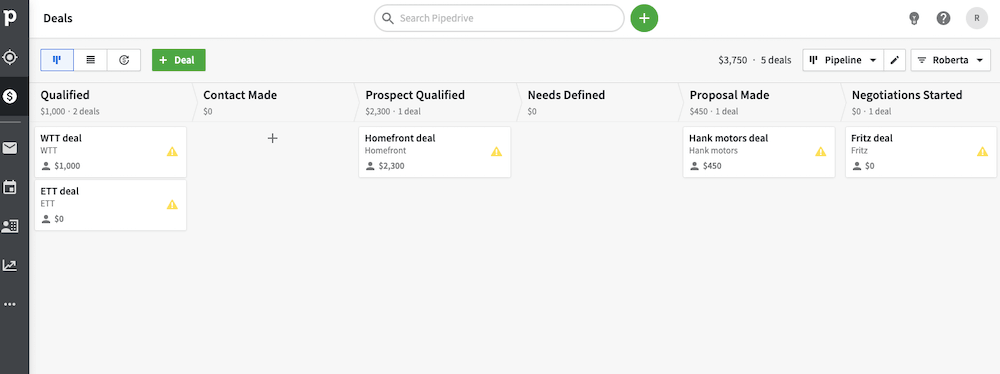Open the Mail icon in sidebar
Screen dimensions: 1000x374
tap(10, 149)
